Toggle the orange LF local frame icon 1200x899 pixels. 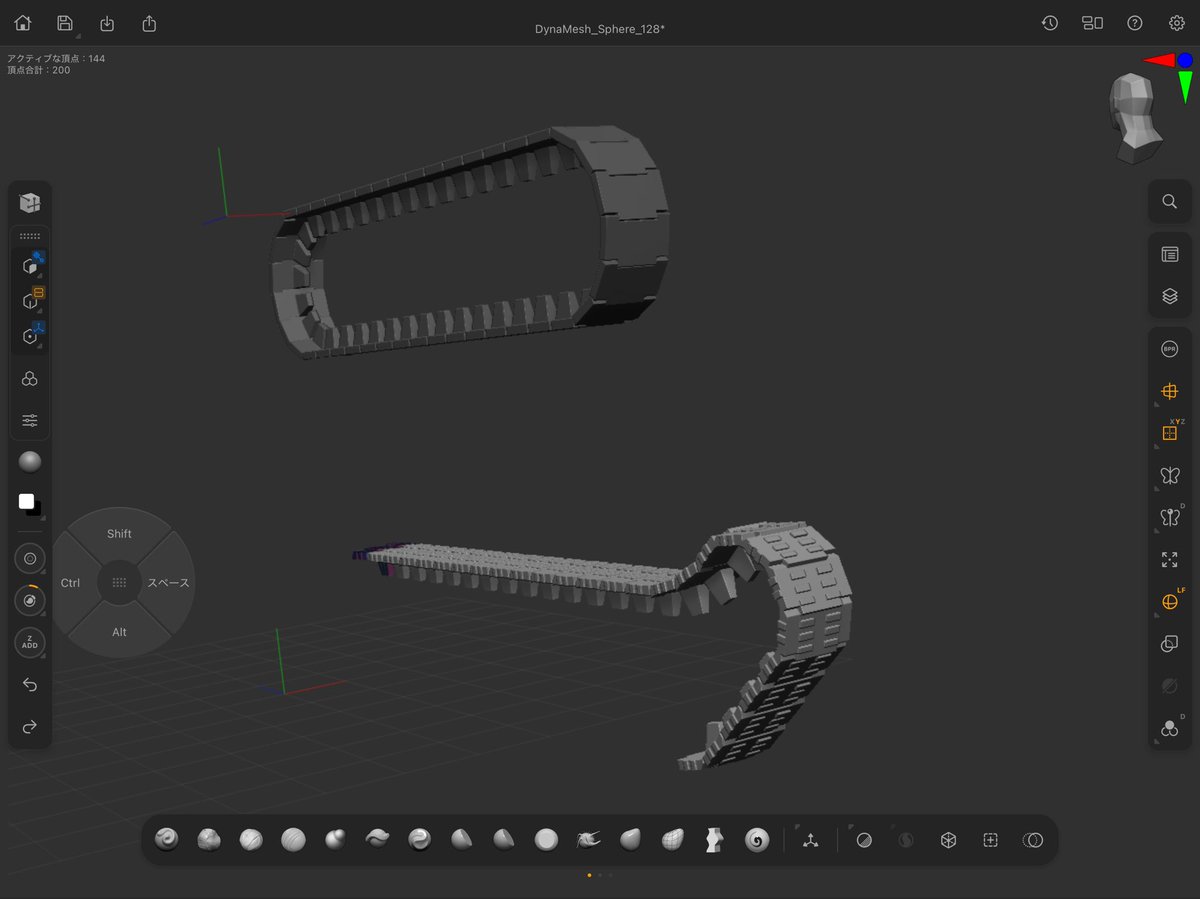tap(1169, 602)
